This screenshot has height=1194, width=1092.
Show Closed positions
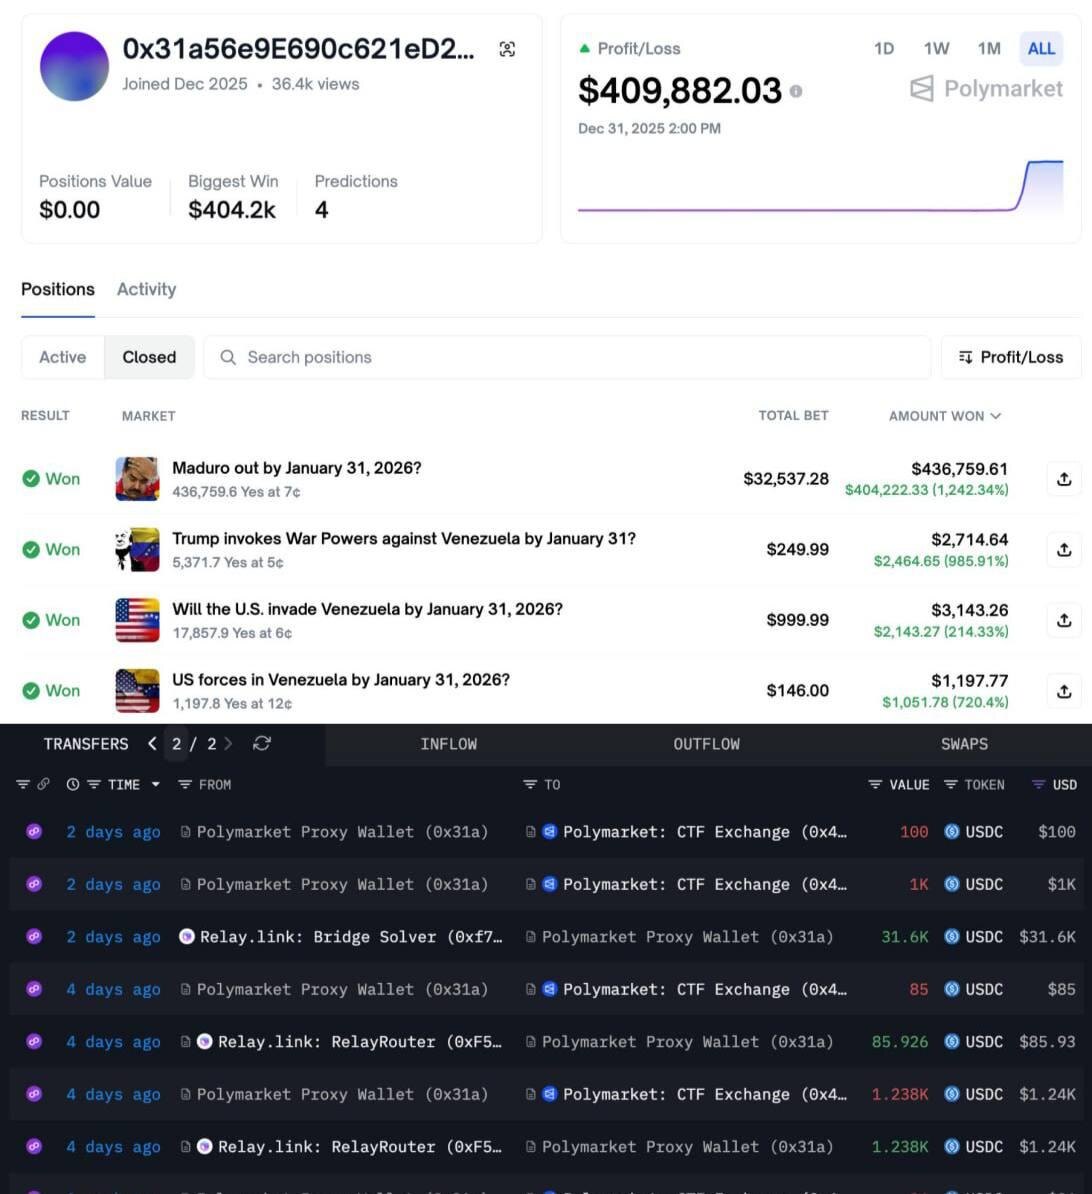pos(149,357)
